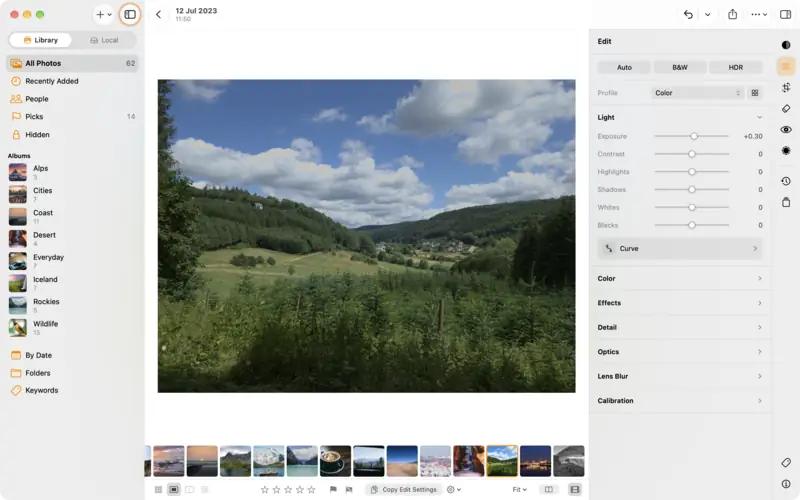800x500 pixels.
Task: Click the Shadows slider handle
Action: 692,189
